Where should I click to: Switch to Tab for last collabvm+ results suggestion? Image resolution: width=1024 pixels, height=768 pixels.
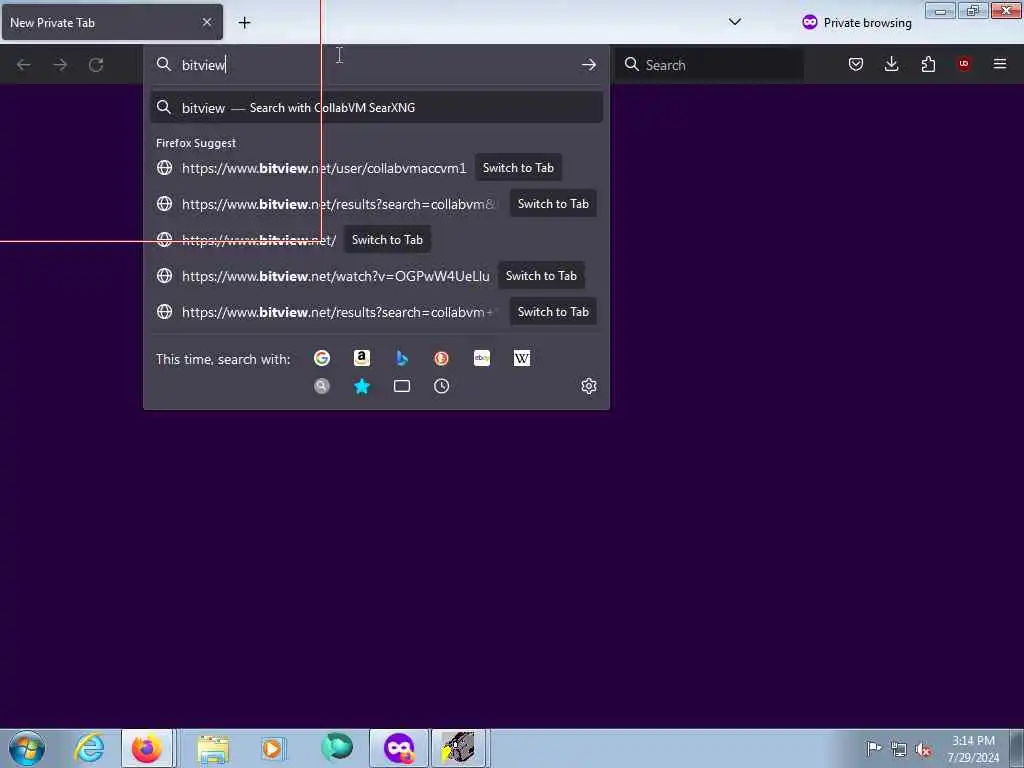tap(553, 312)
